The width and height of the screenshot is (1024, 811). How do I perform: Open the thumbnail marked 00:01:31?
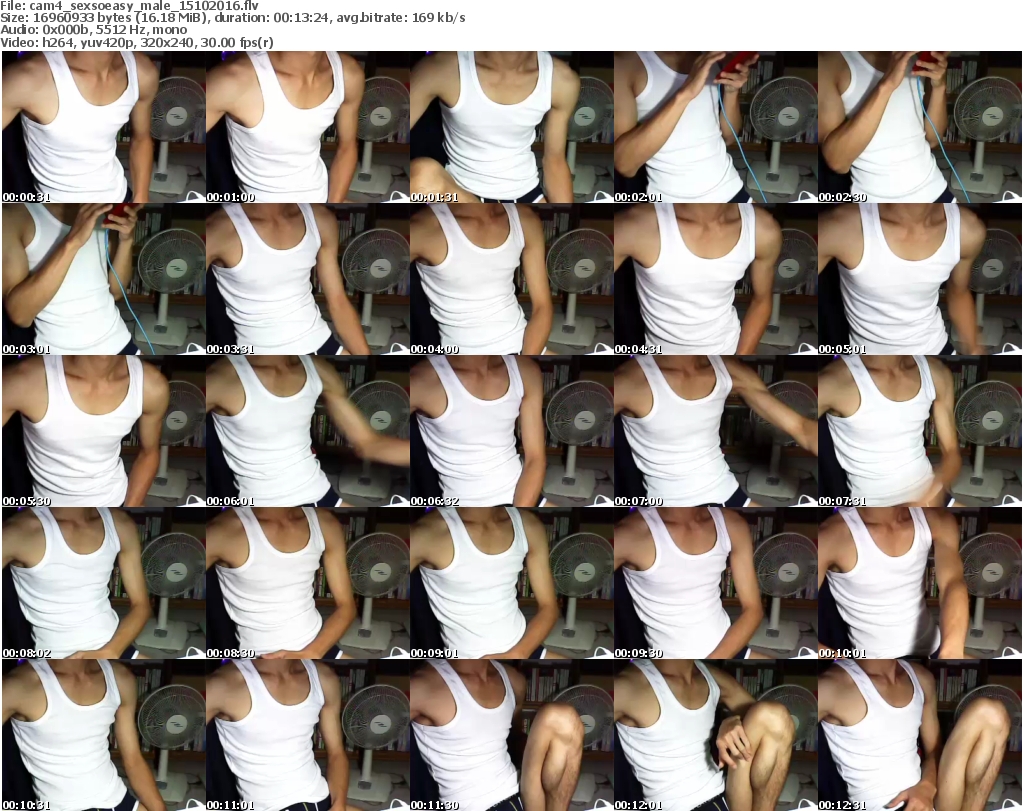tap(511, 127)
